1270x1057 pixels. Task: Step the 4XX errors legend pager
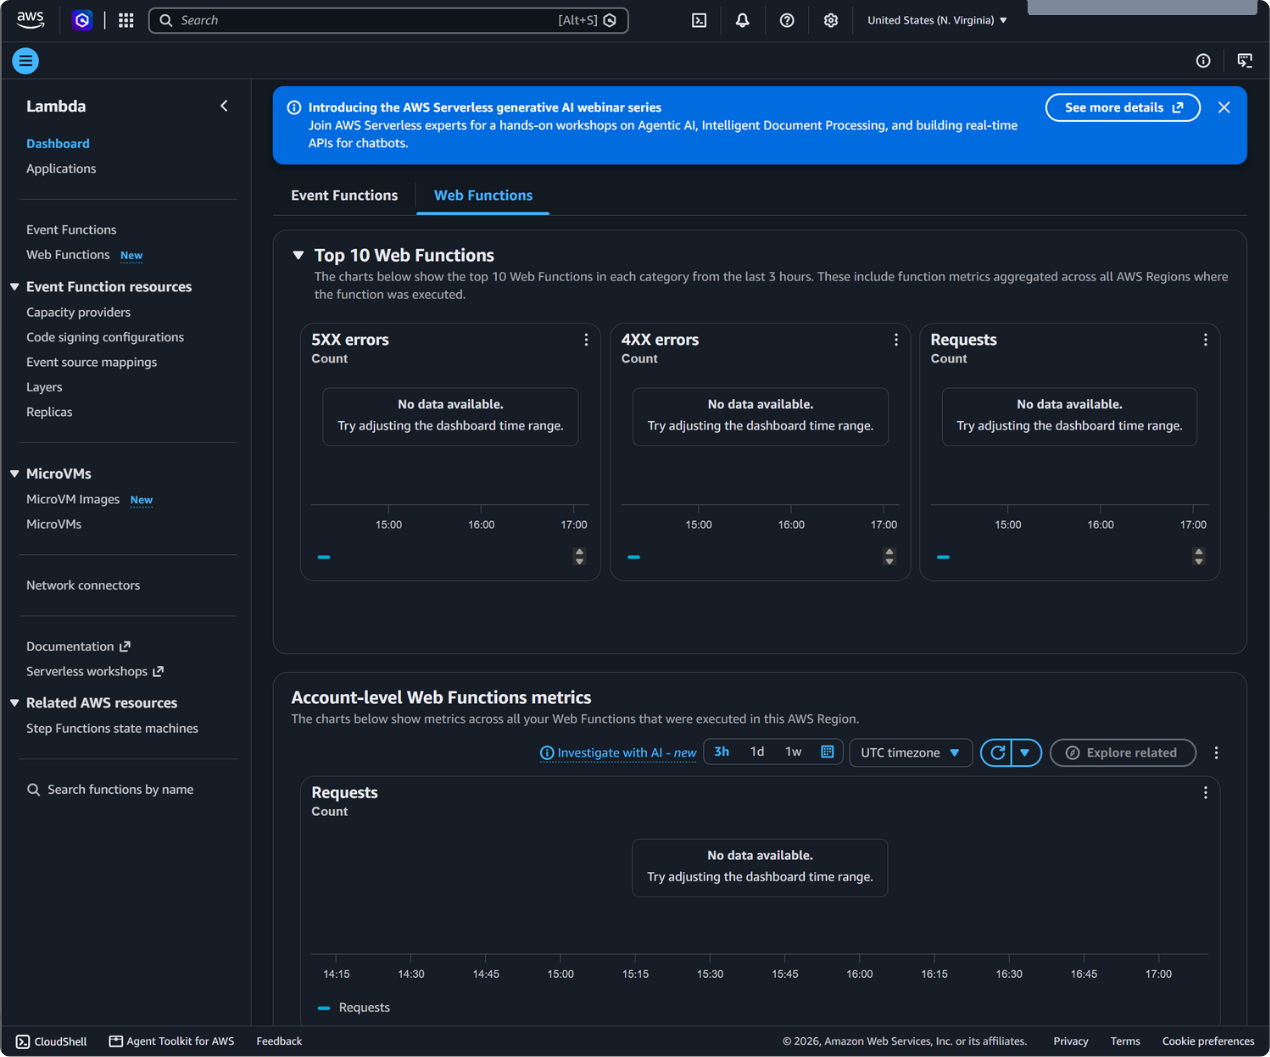(x=889, y=556)
